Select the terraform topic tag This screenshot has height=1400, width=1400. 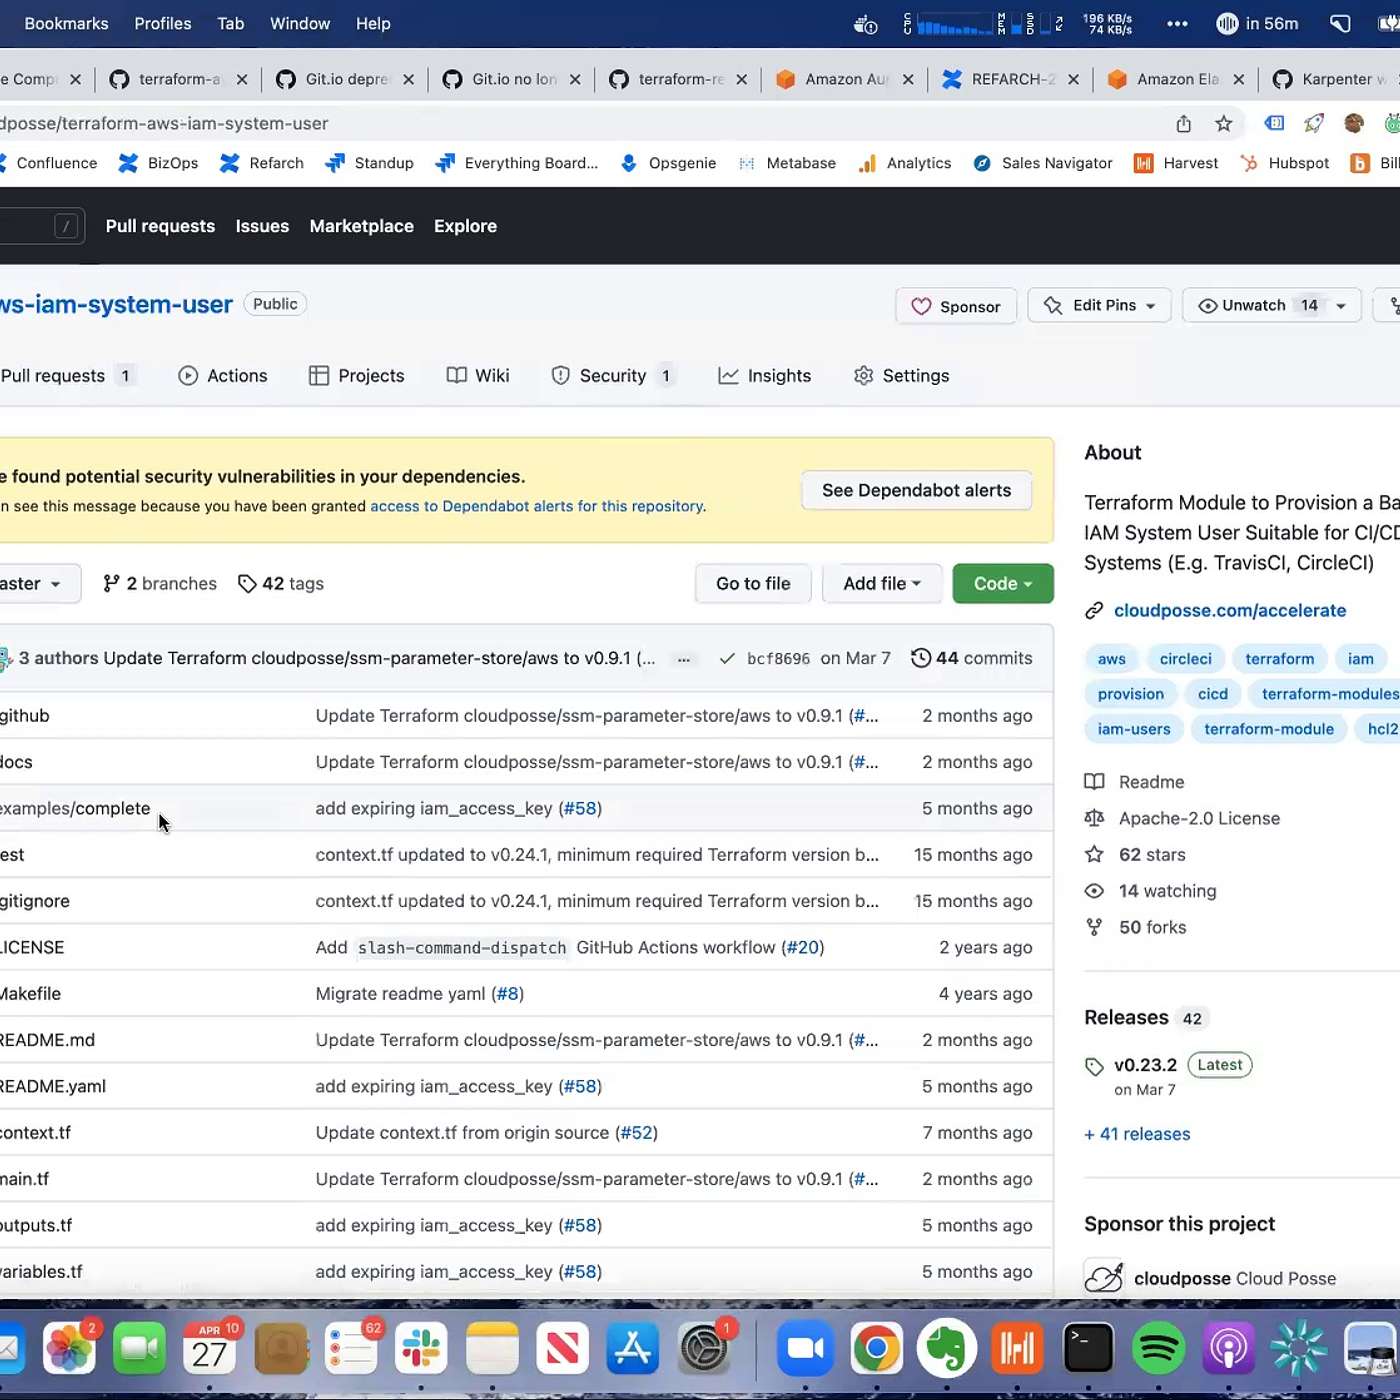[1279, 659]
